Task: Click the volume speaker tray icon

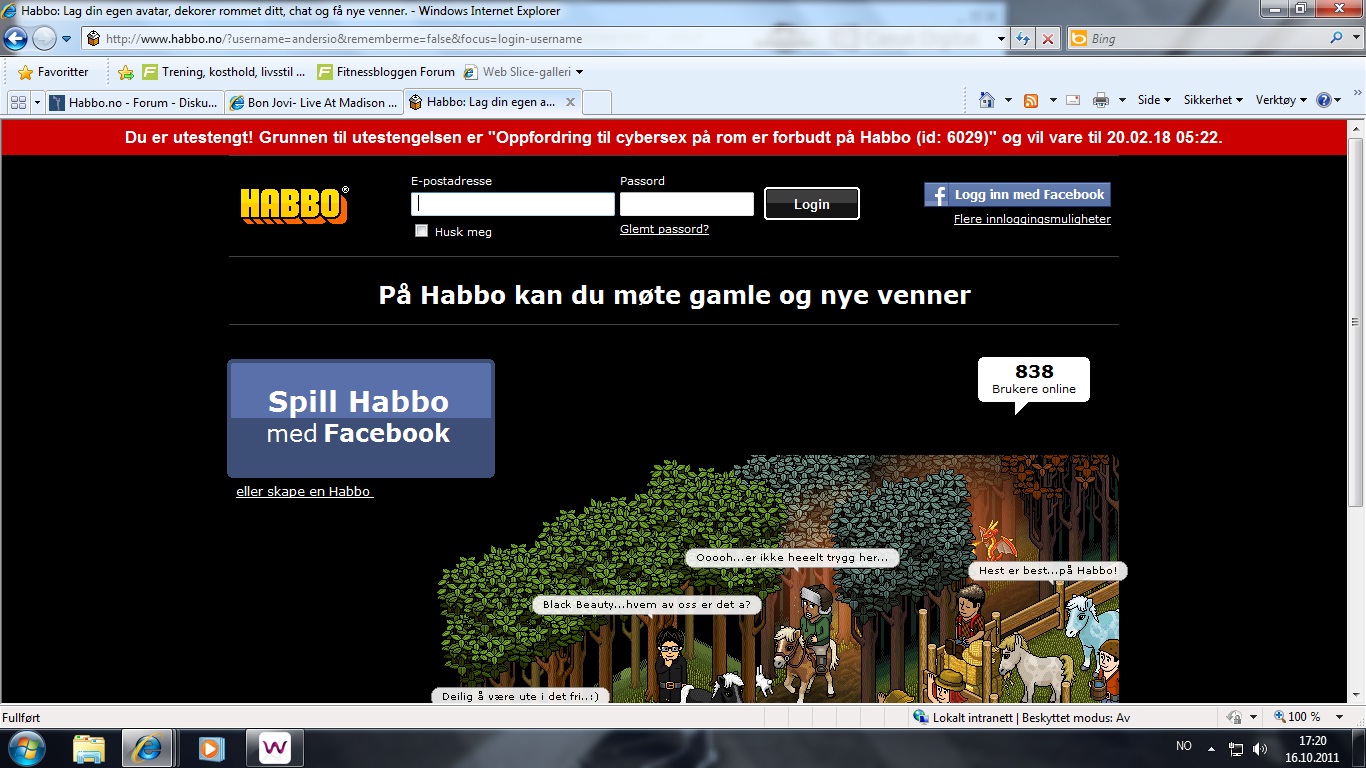Action: (1260, 748)
